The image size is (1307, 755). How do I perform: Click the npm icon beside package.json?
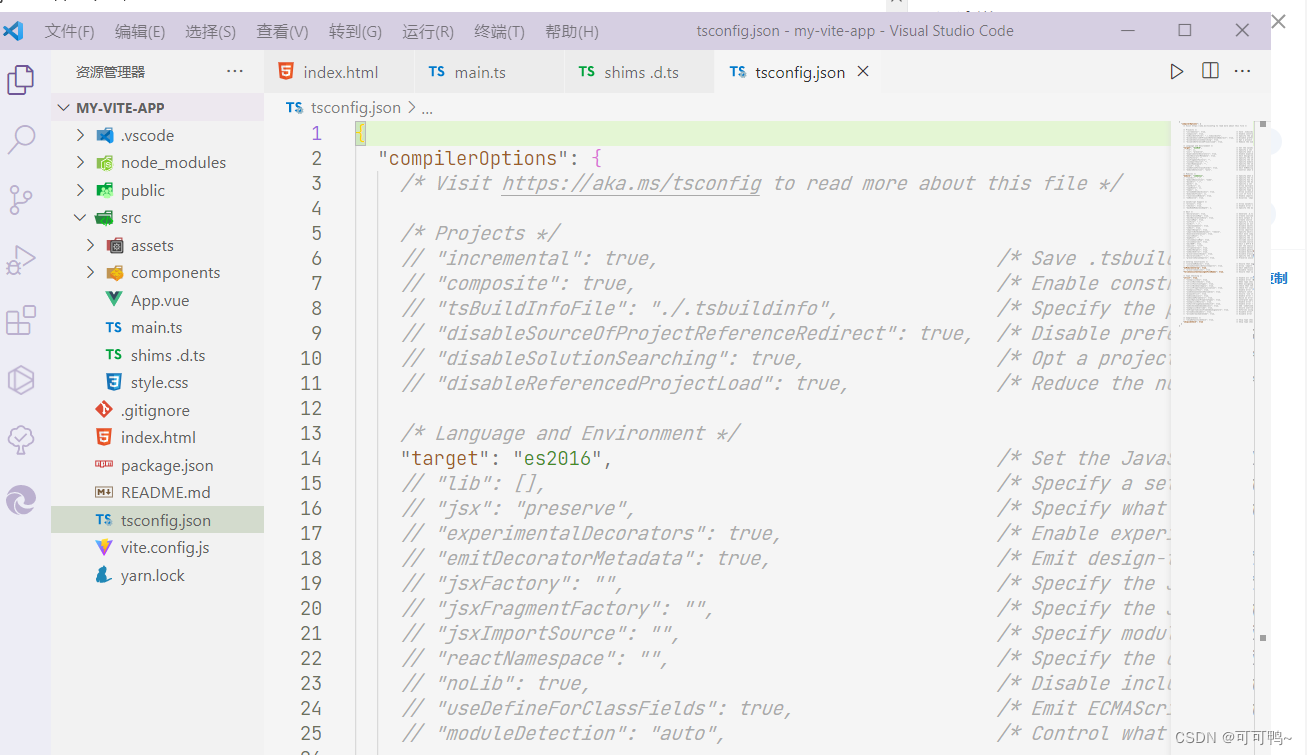tap(104, 465)
